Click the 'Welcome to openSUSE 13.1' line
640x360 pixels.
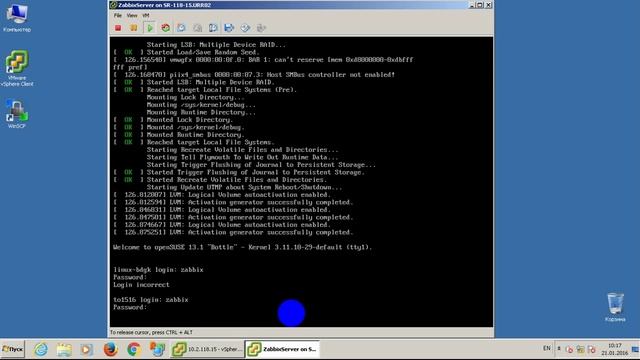(242, 247)
